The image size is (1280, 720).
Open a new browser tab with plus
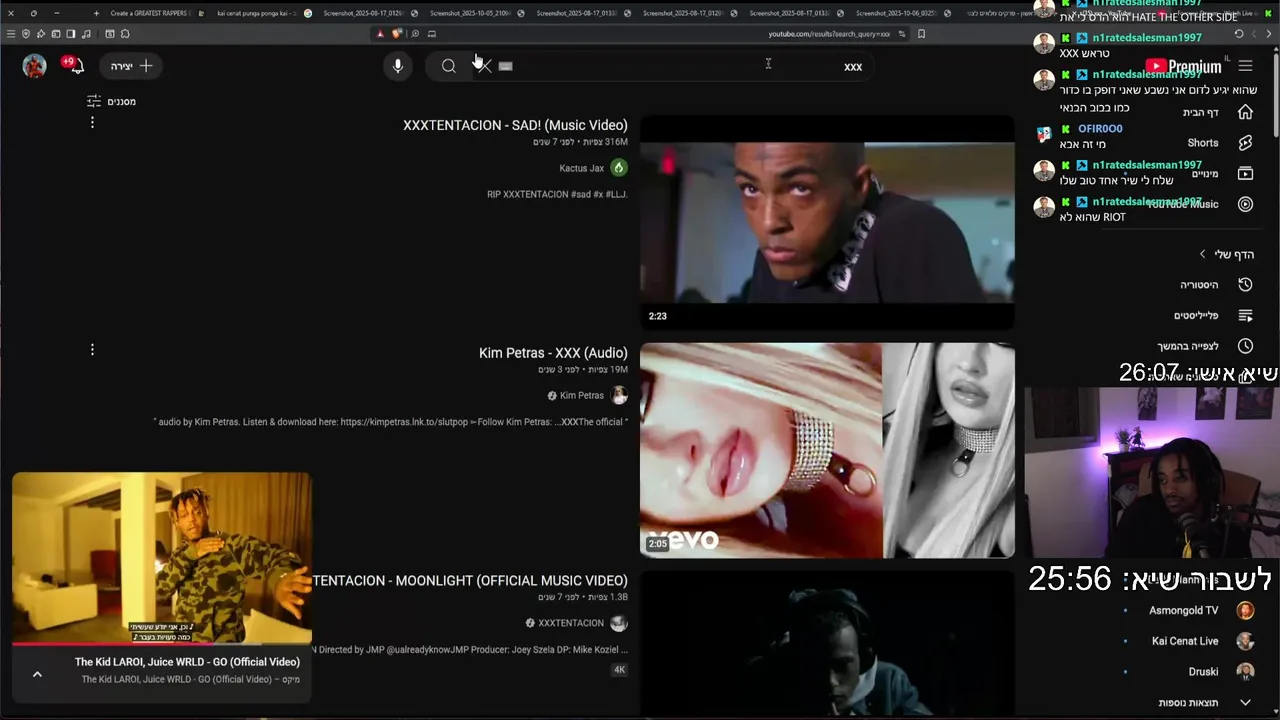pos(96,13)
